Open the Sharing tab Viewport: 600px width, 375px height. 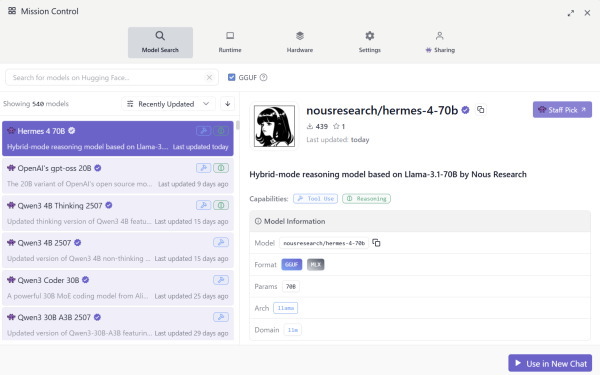(x=440, y=42)
